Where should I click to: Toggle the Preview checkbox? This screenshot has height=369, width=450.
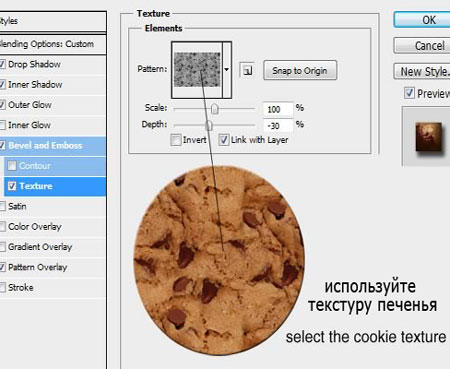[x=409, y=93]
